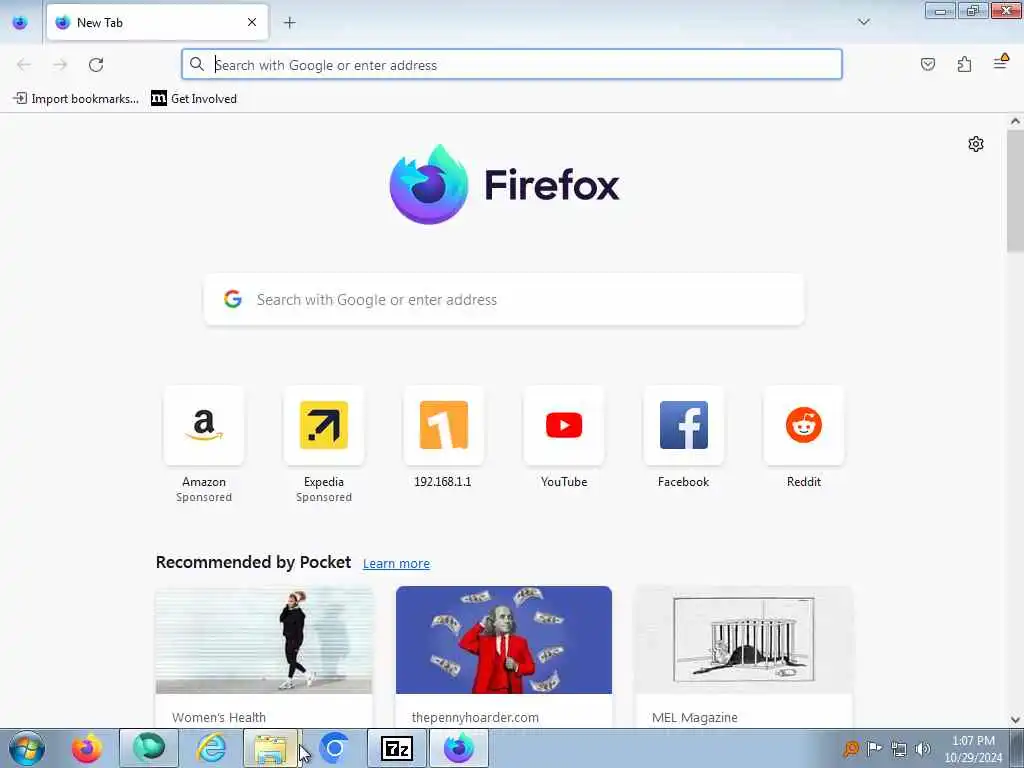This screenshot has width=1024, height=768.
Task: Click the forward navigation arrow
Action: point(60,65)
